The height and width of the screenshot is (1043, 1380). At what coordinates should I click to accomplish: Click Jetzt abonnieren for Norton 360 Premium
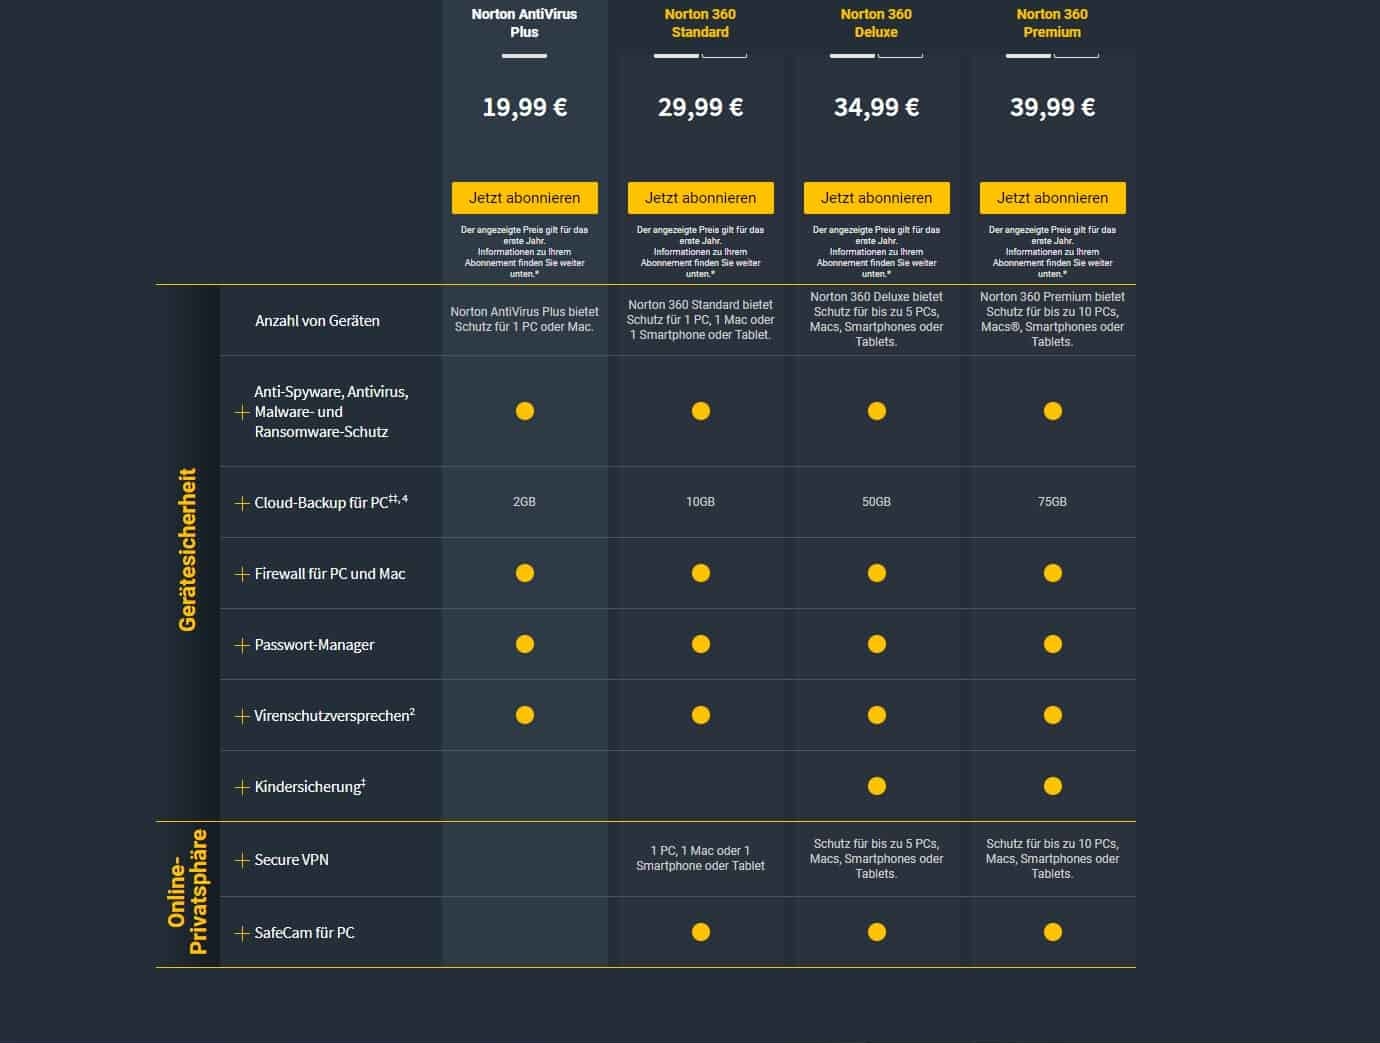[x=1052, y=197]
